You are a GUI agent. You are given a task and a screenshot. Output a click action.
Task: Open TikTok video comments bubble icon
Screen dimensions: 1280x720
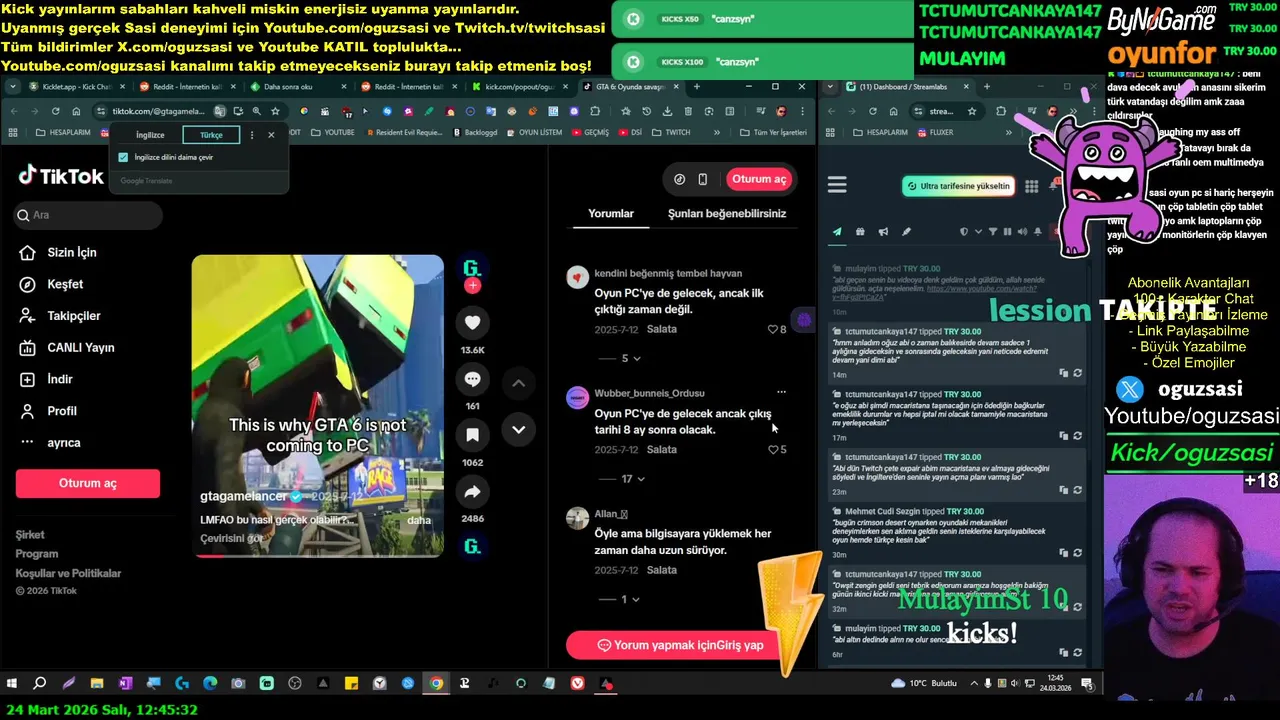coord(472,379)
